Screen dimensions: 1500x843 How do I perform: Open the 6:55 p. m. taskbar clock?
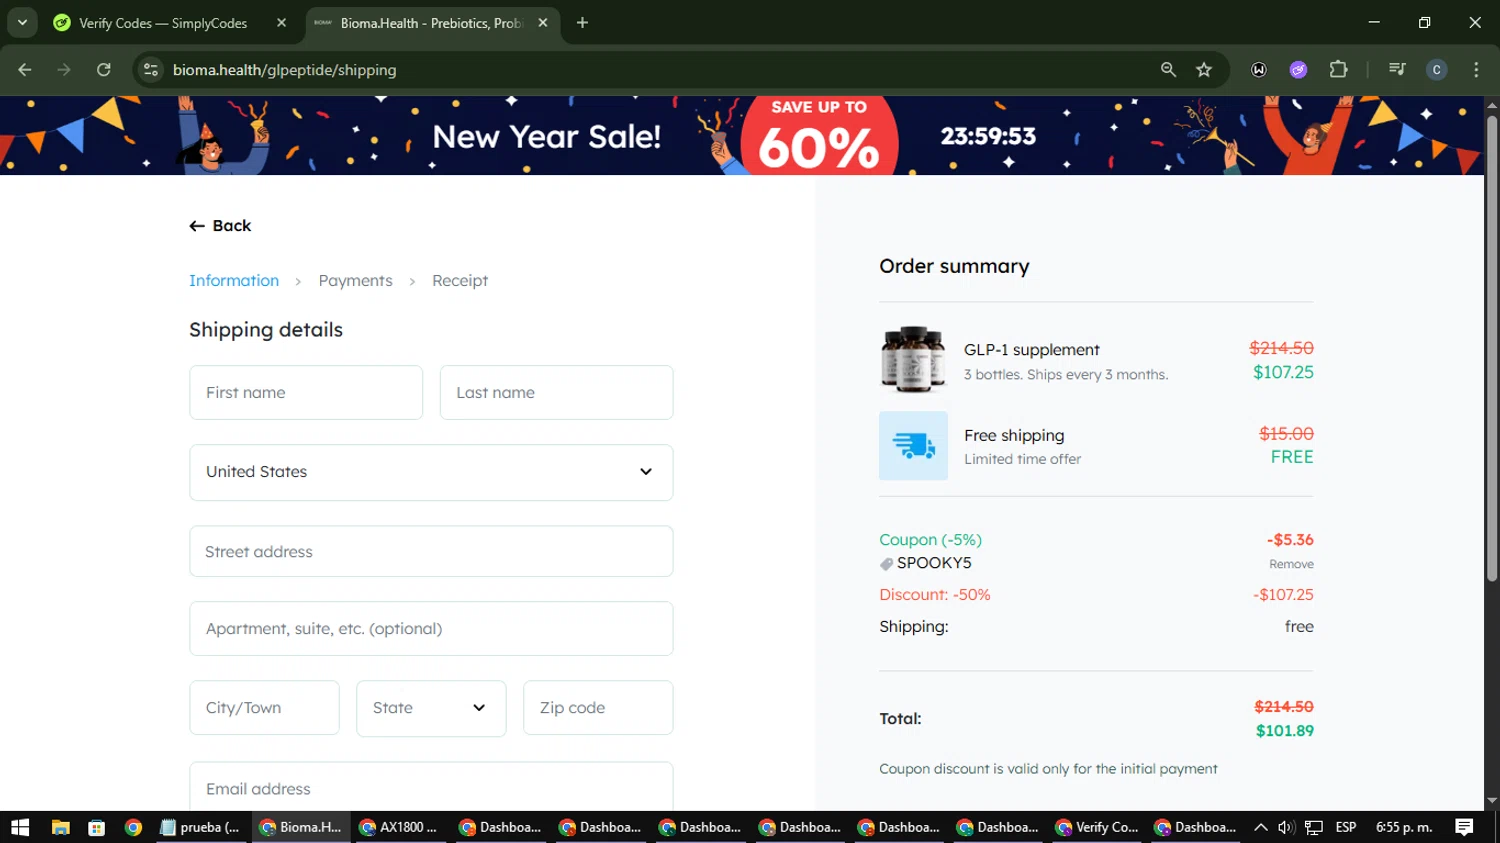click(x=1404, y=827)
